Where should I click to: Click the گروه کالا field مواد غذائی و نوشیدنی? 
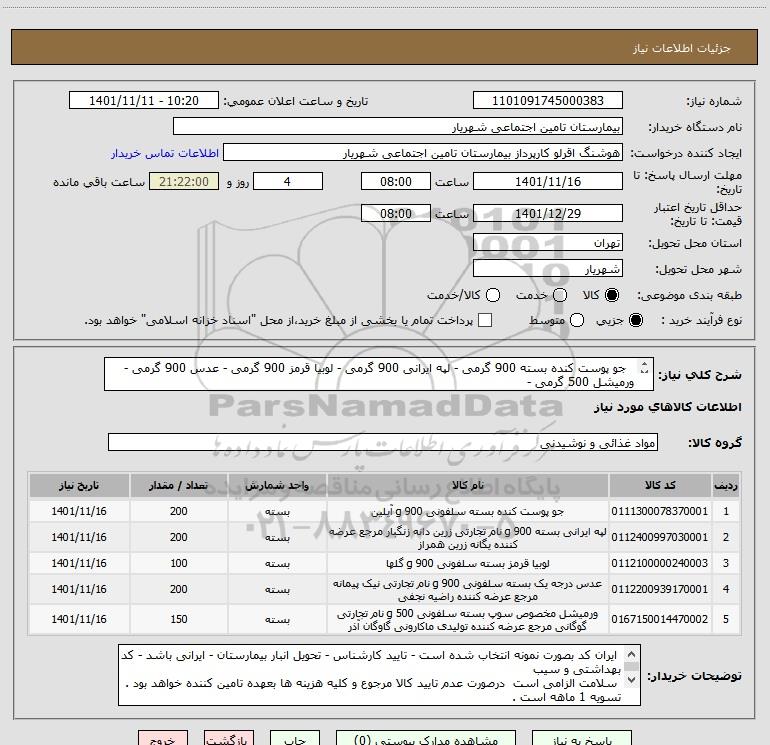pyautogui.click(x=383, y=442)
